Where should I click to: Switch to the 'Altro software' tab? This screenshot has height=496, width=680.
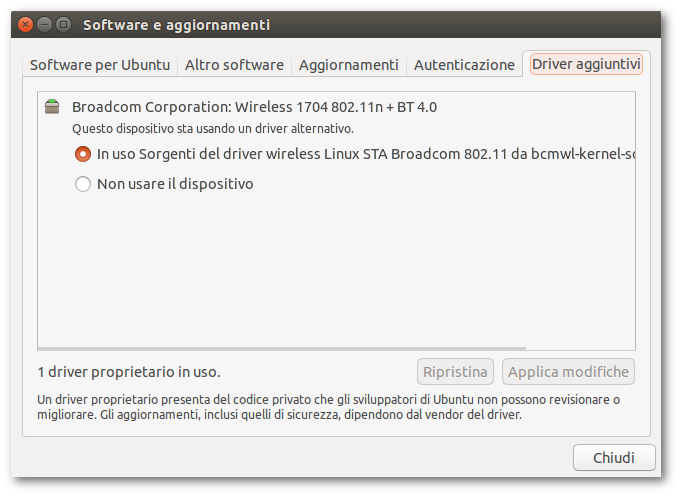tap(234, 65)
